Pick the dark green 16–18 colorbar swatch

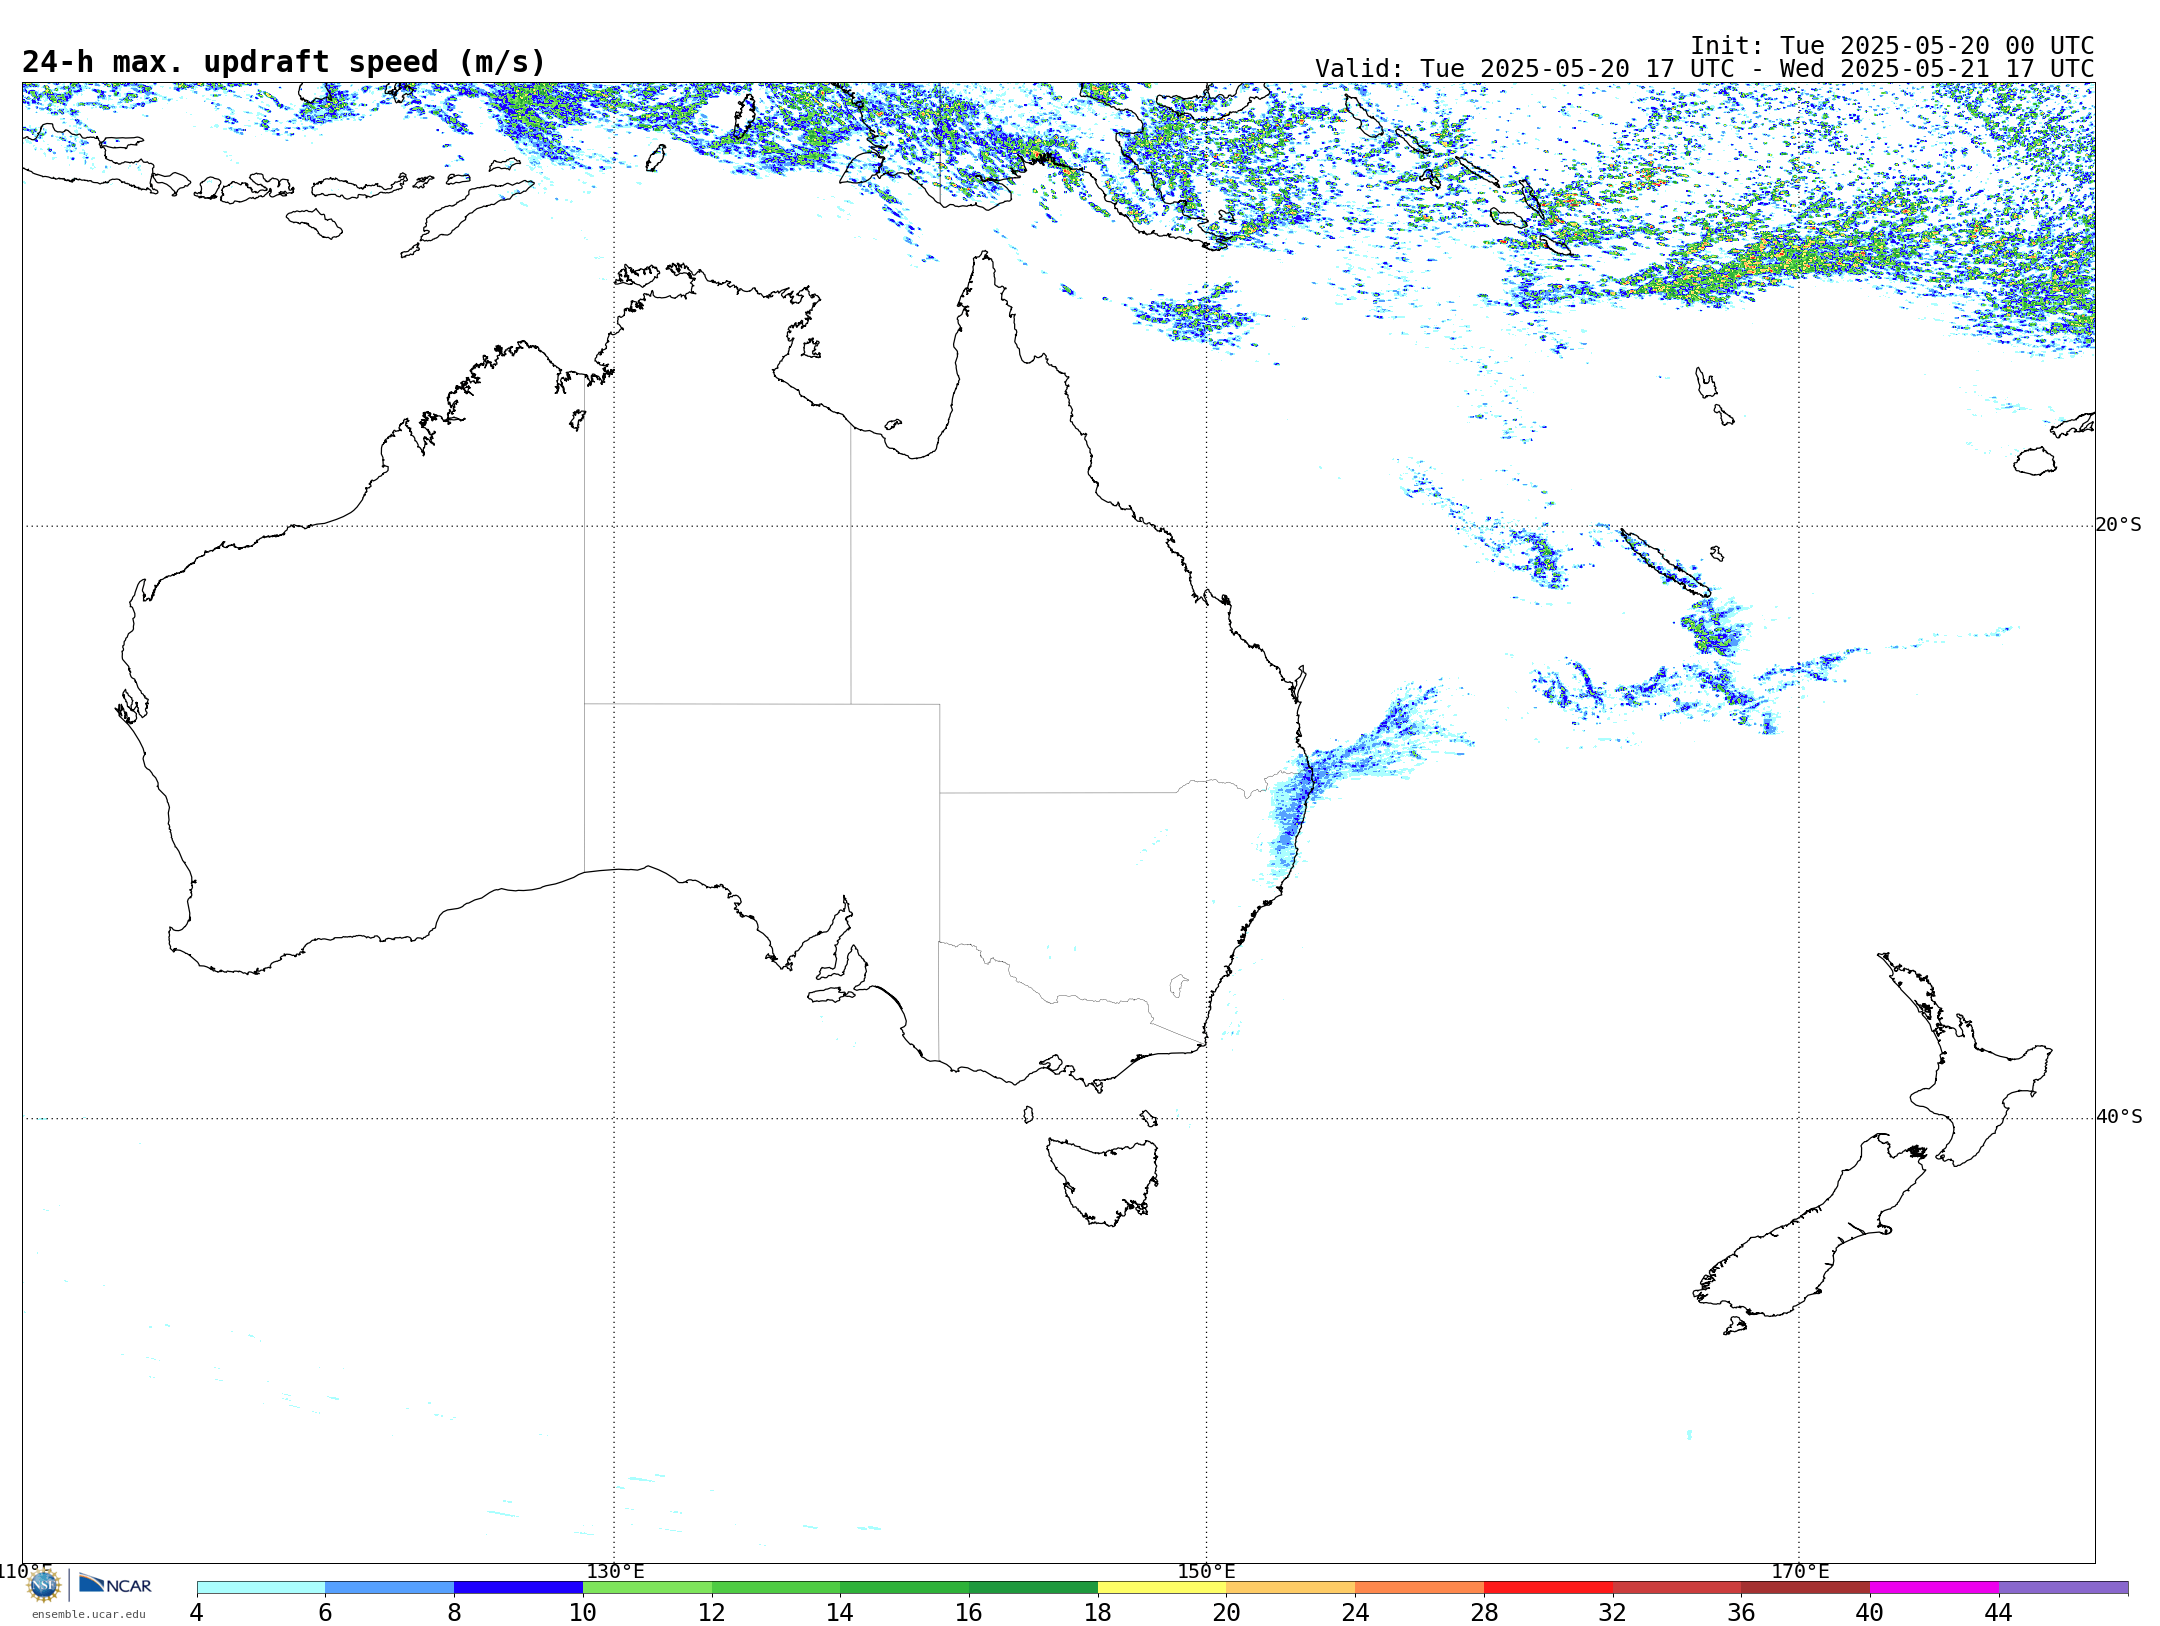[1033, 1587]
